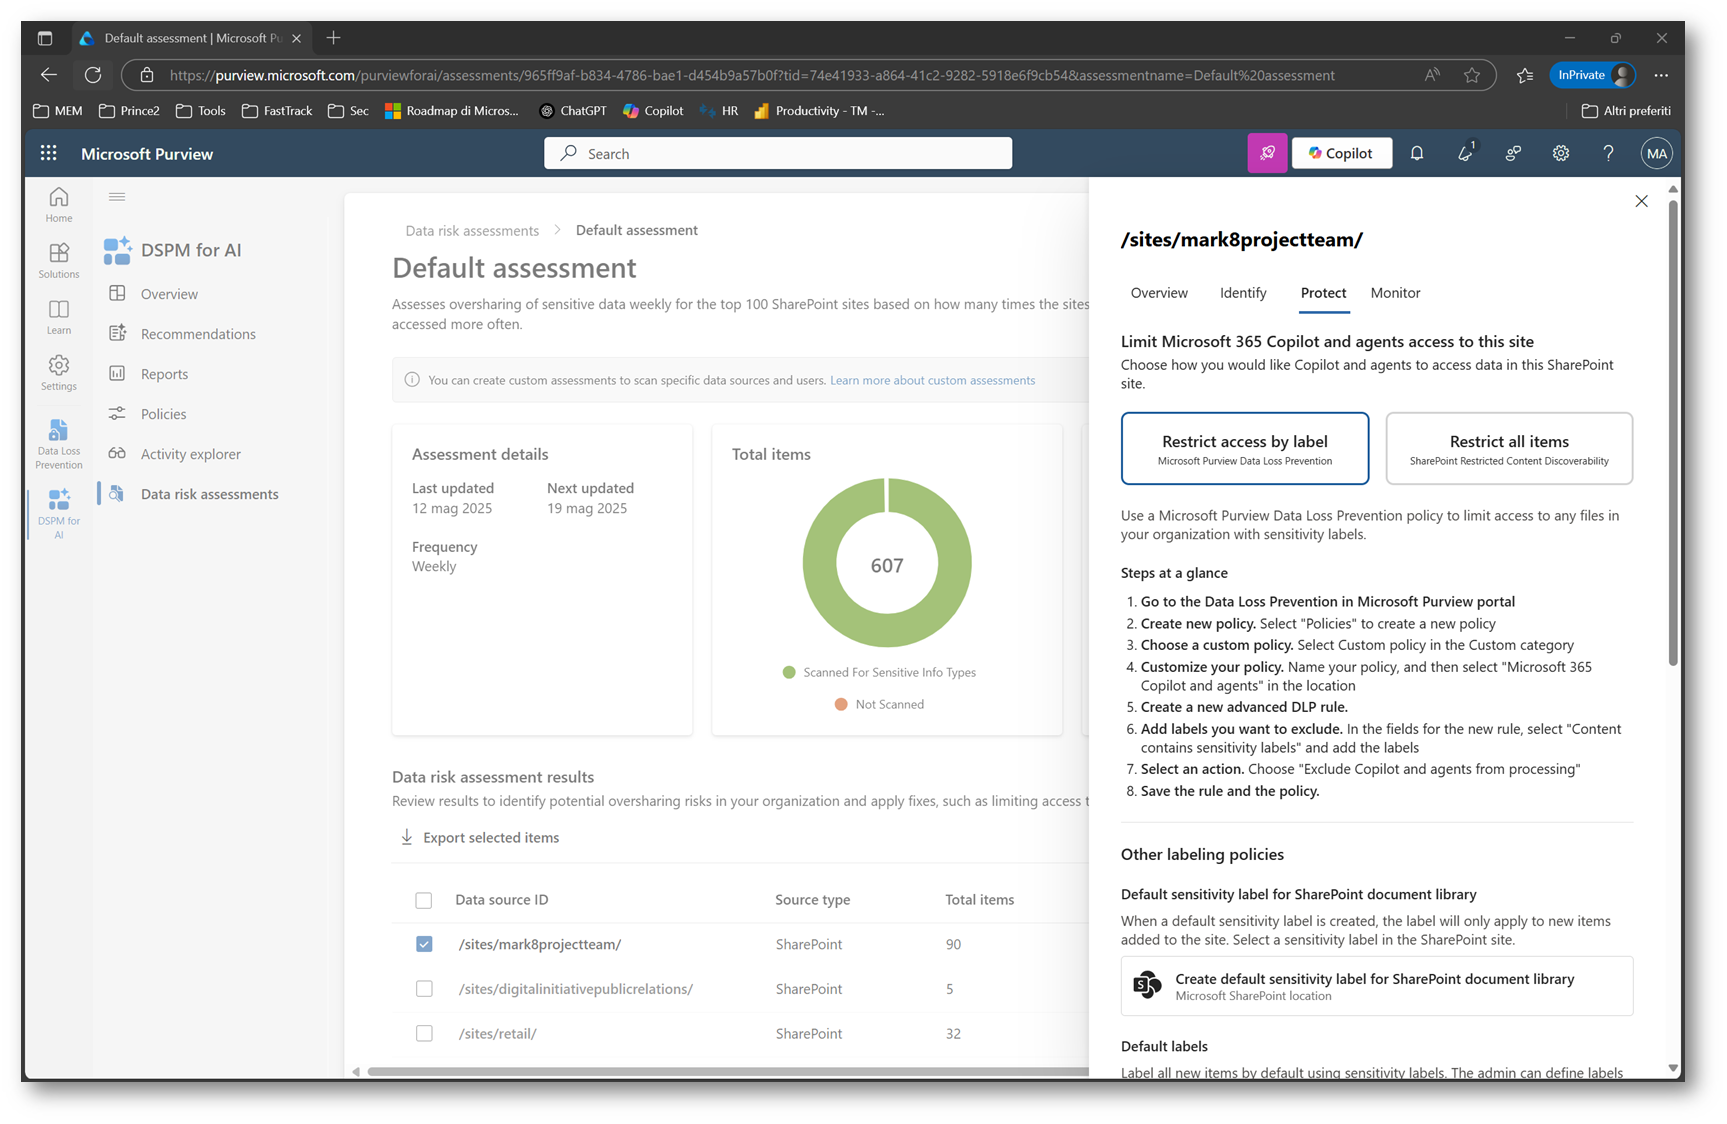Open Tools bookmarks folder
The image size is (1727, 1124).
(201, 111)
